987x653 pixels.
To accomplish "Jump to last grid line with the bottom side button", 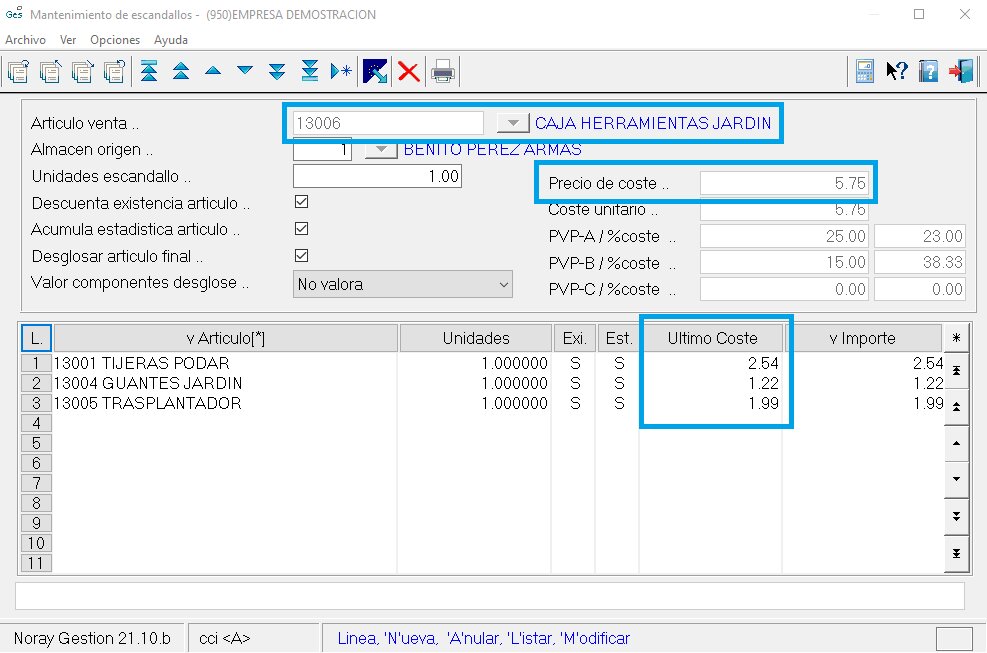I will 956,554.
